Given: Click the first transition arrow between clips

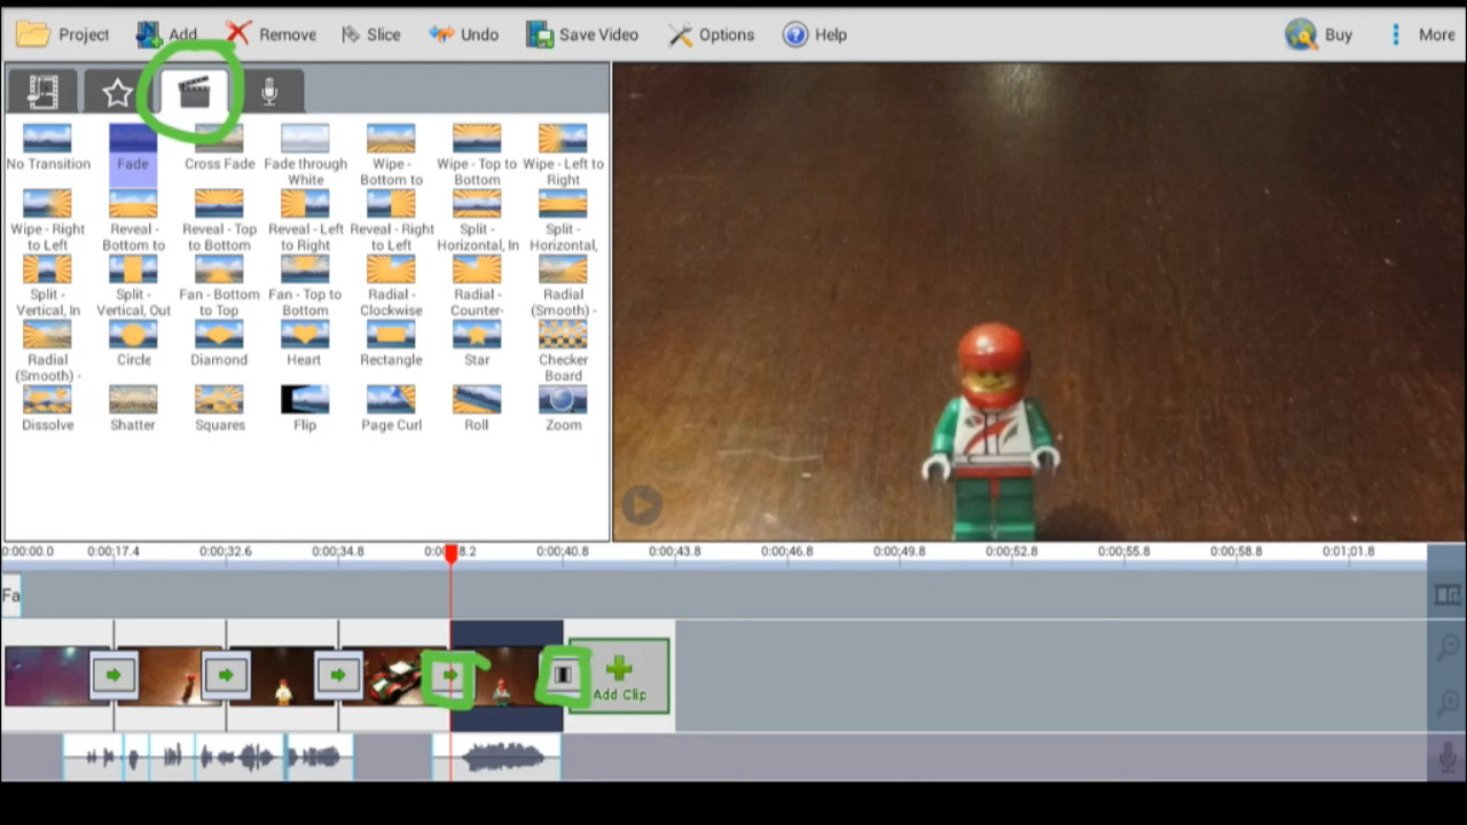Looking at the screenshot, I should pos(114,676).
